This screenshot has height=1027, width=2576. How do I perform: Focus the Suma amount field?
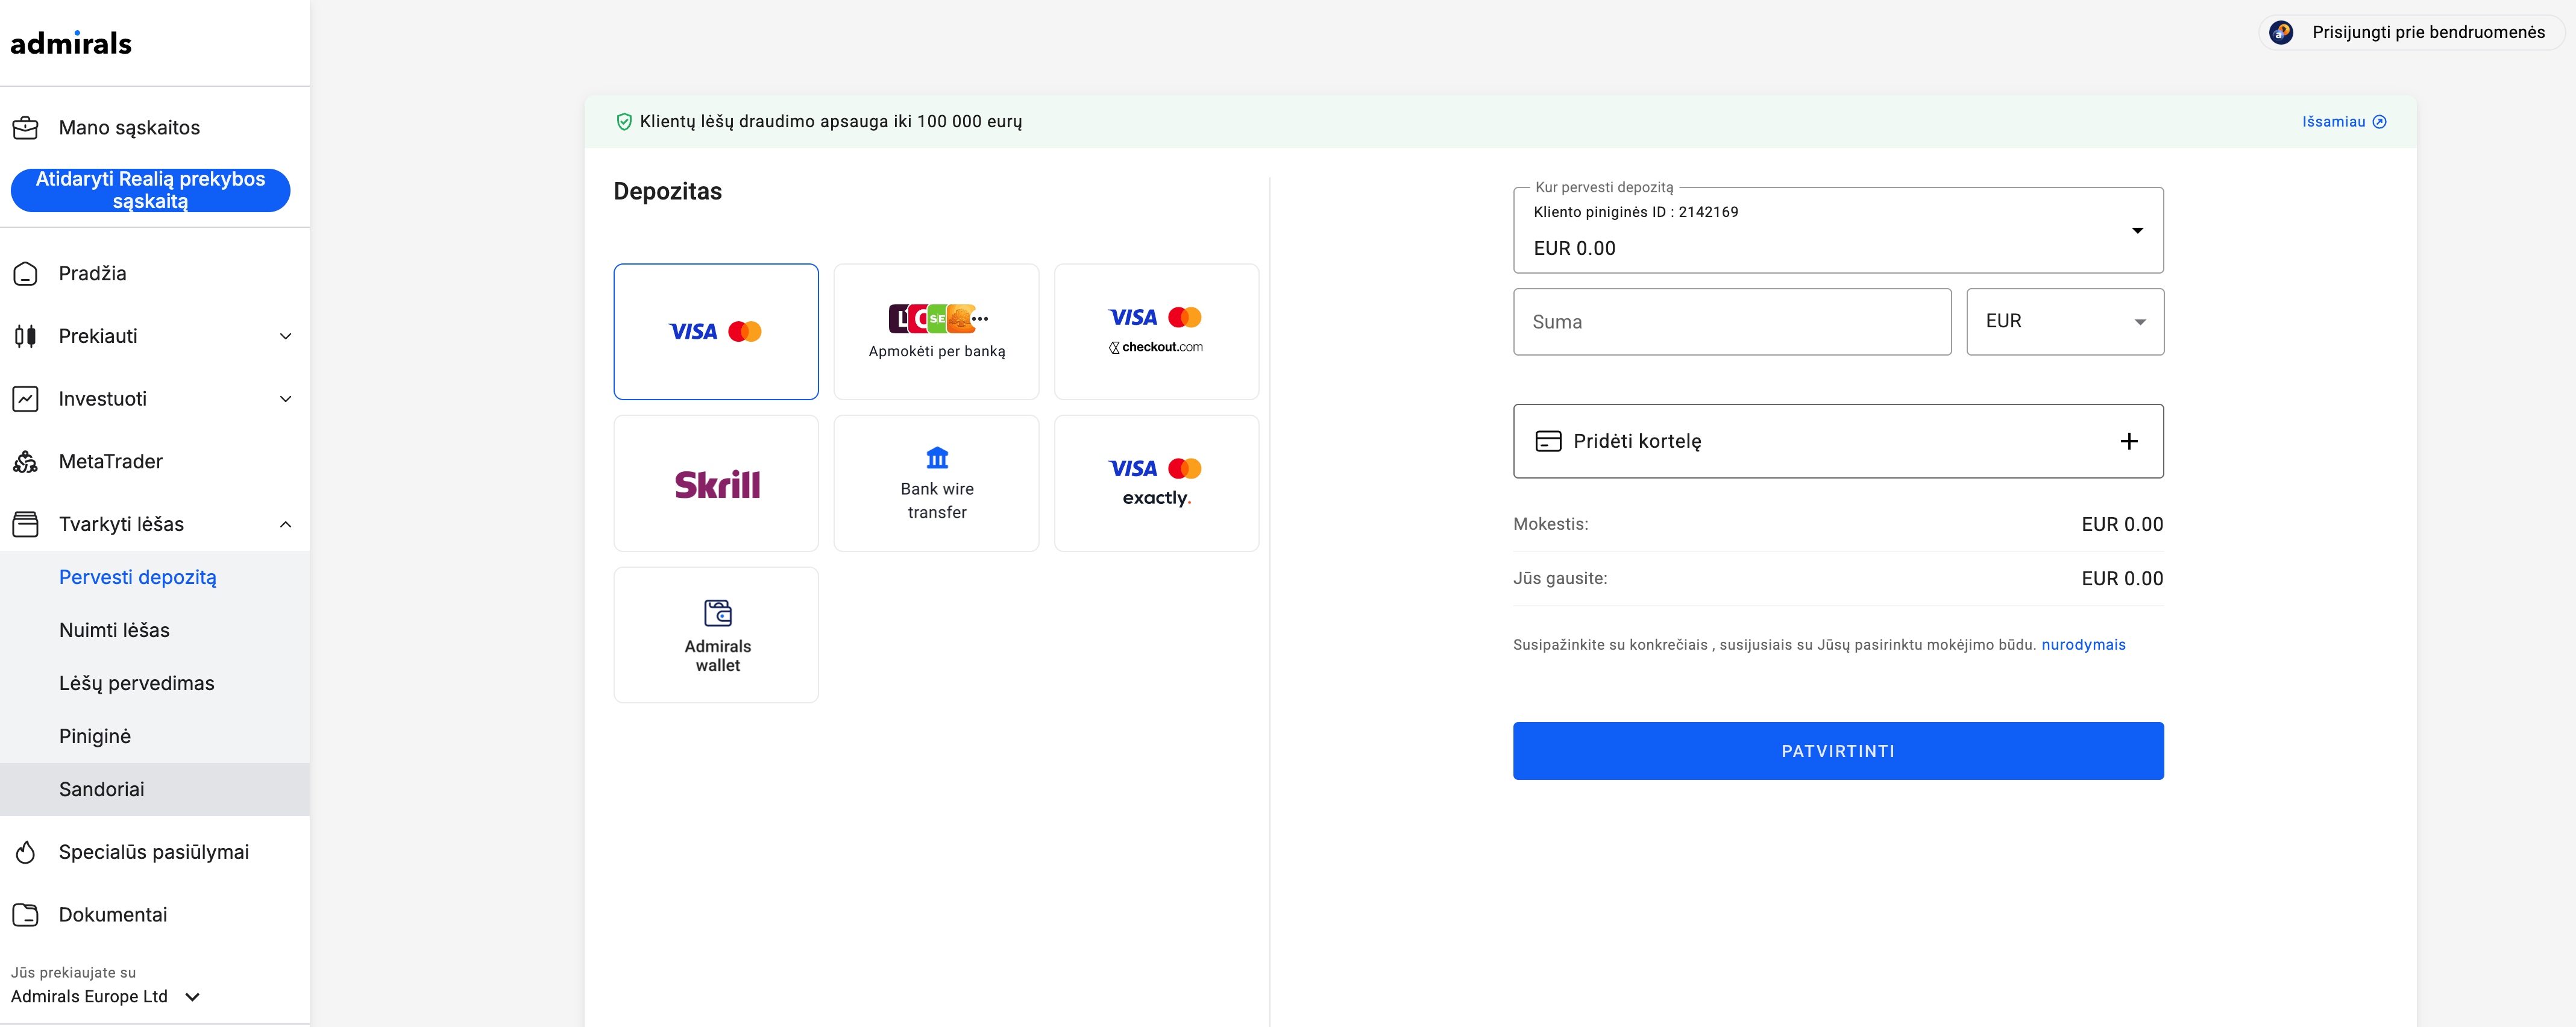click(x=1732, y=321)
